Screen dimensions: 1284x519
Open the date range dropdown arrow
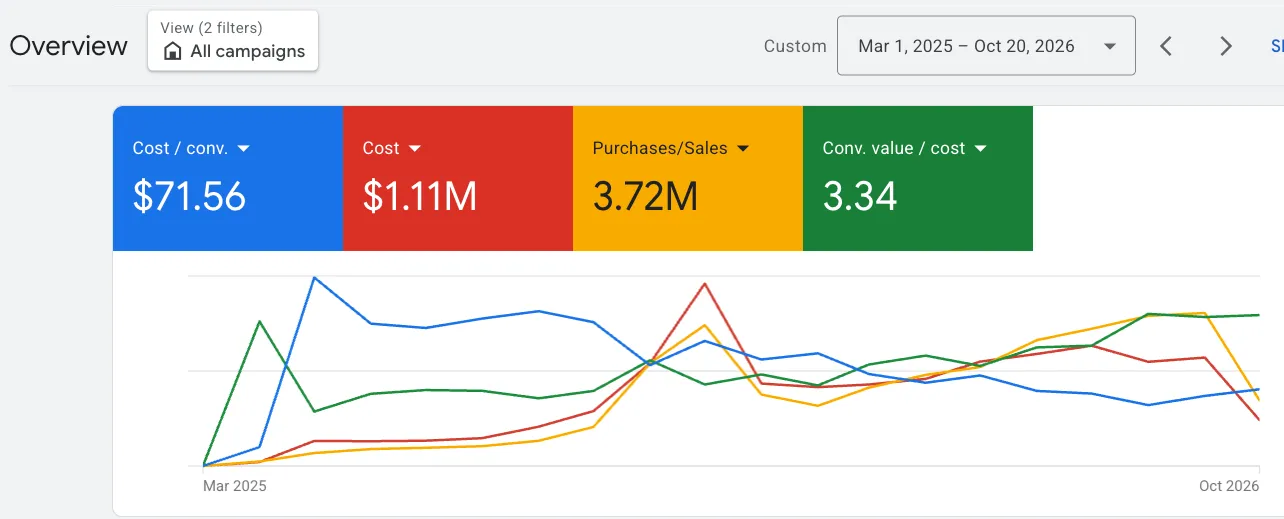click(1109, 46)
